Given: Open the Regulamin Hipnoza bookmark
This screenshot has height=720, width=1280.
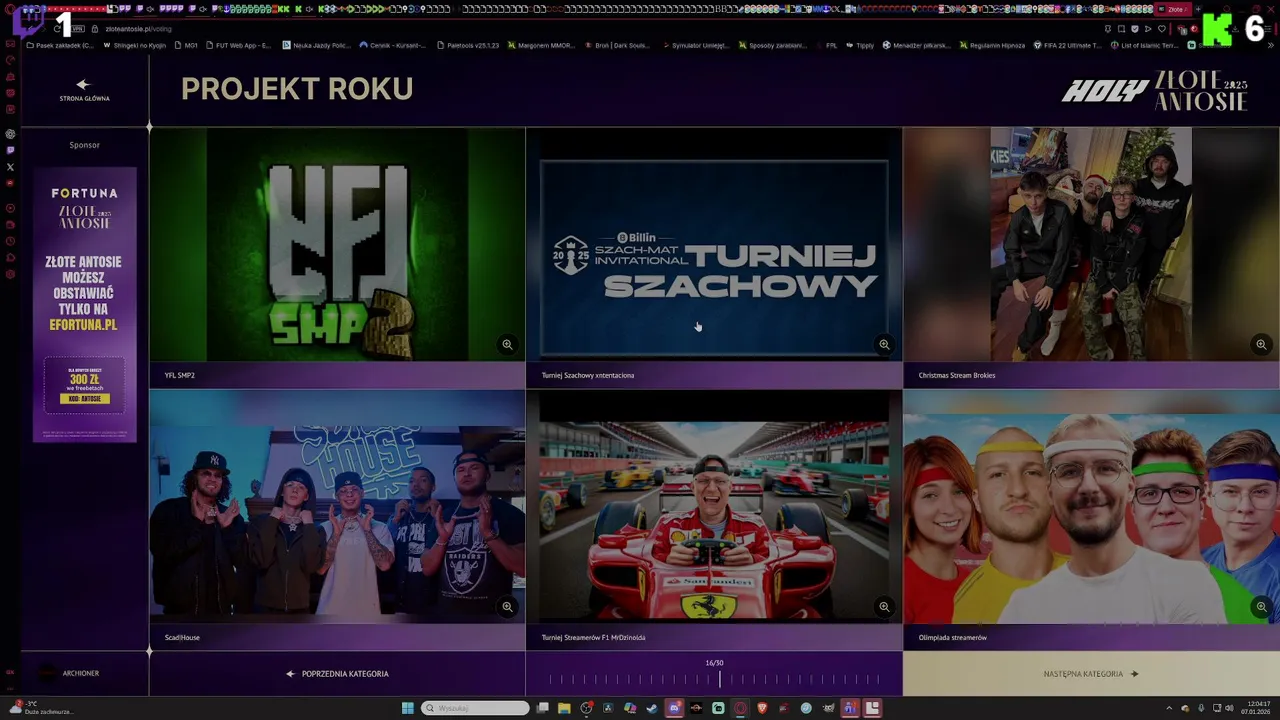Looking at the screenshot, I should (x=992, y=45).
